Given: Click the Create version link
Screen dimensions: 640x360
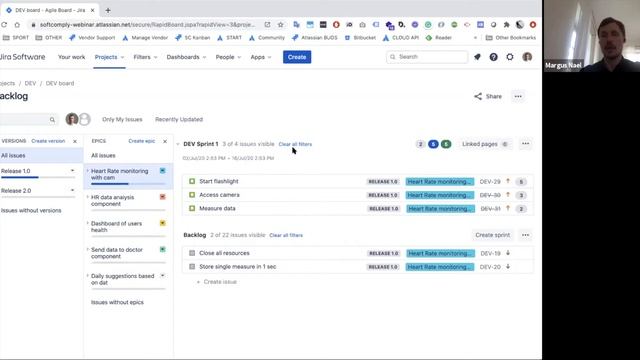Looking at the screenshot, I should (x=48, y=141).
